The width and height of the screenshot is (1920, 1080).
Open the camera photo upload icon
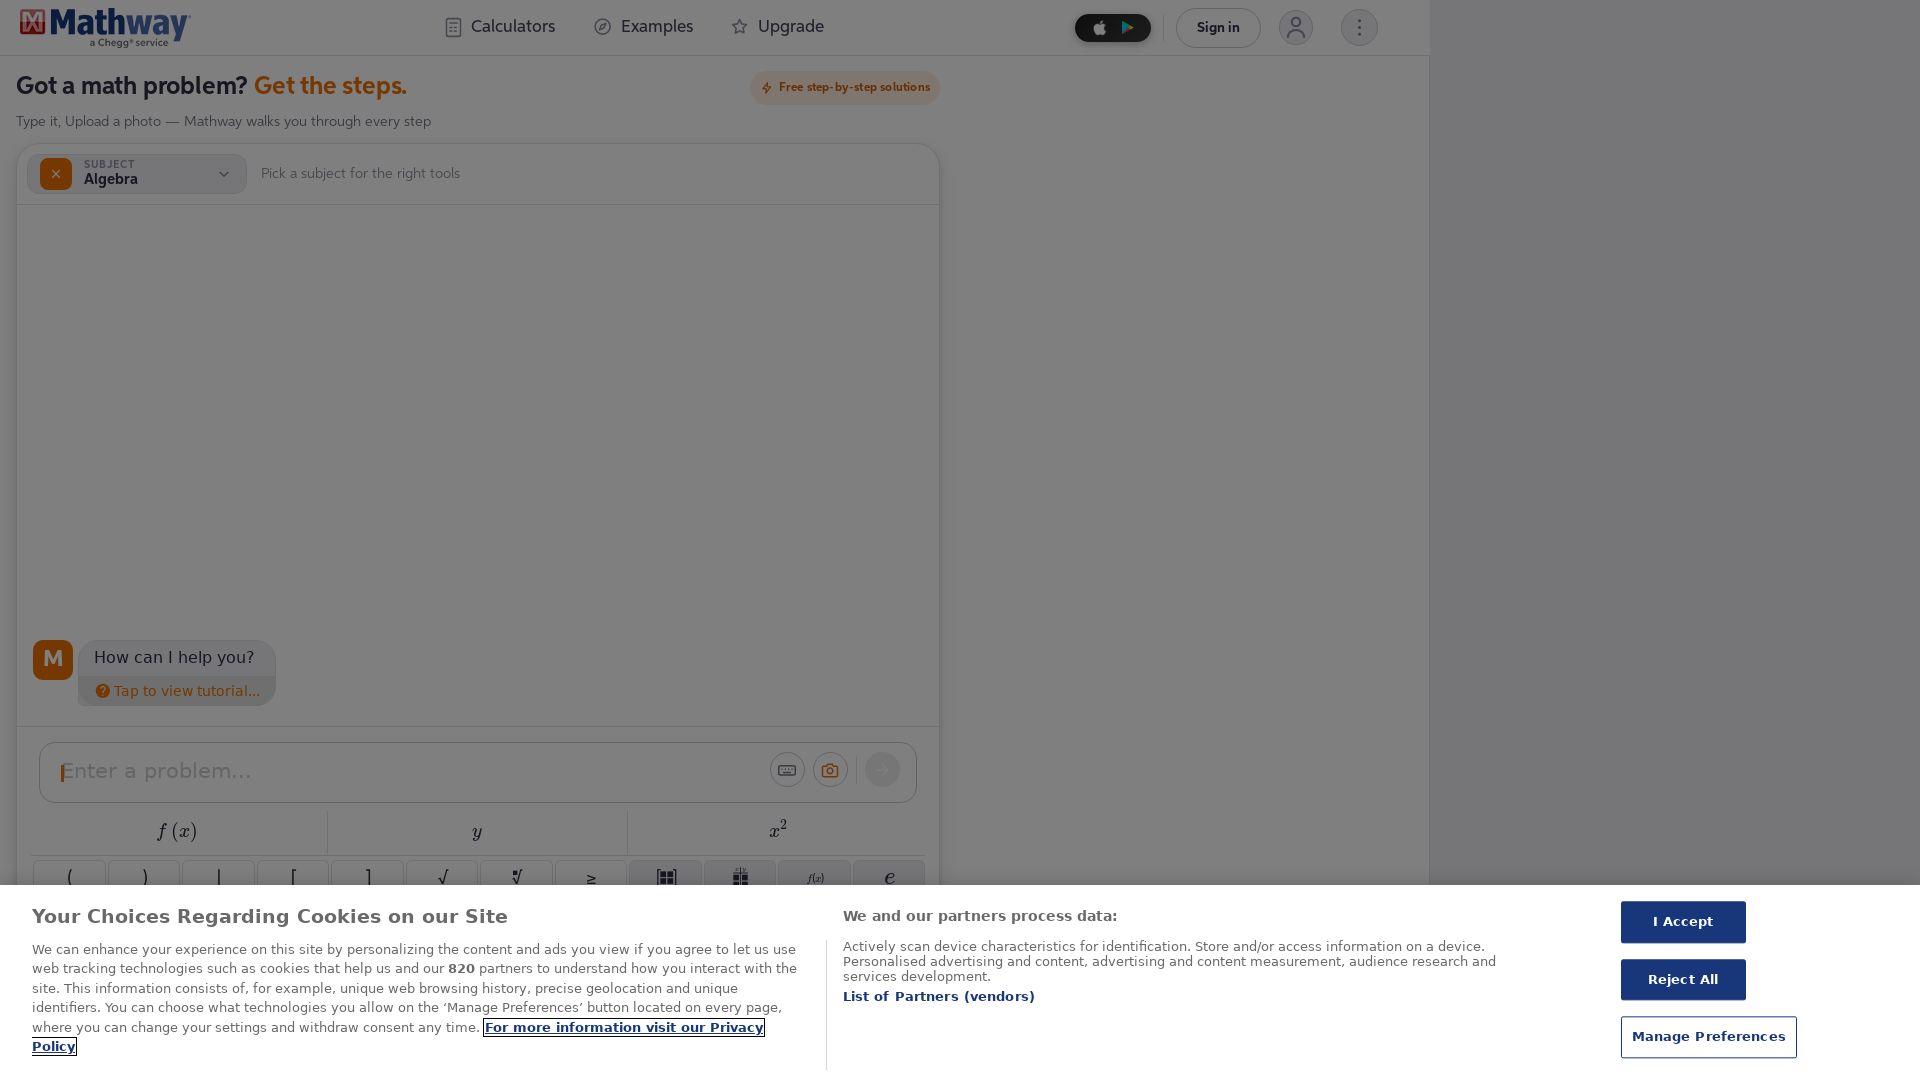point(830,770)
